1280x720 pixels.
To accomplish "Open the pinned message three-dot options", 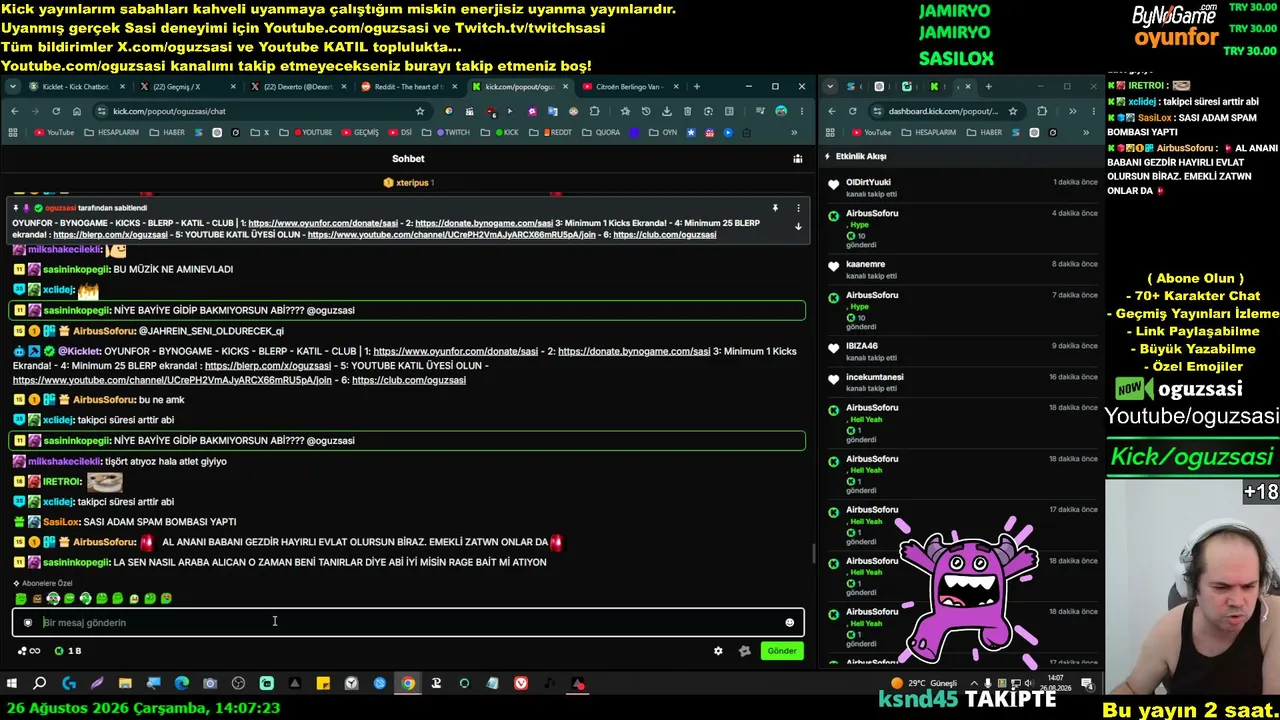I will [x=798, y=208].
